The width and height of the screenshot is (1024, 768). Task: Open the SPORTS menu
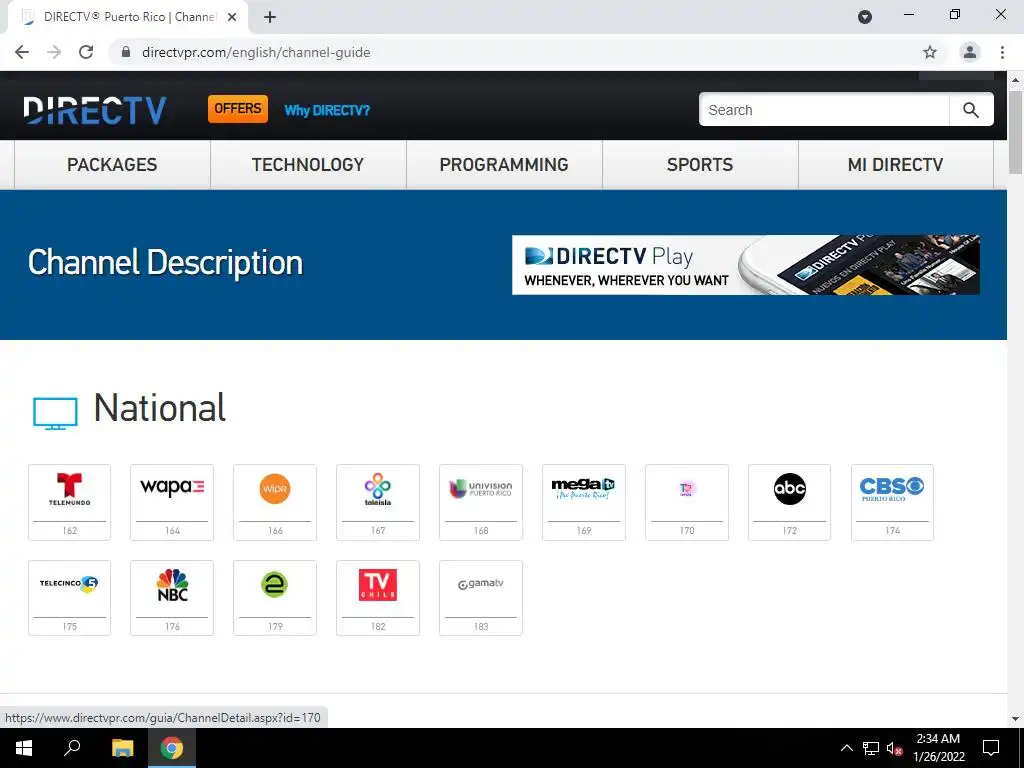tap(700, 165)
